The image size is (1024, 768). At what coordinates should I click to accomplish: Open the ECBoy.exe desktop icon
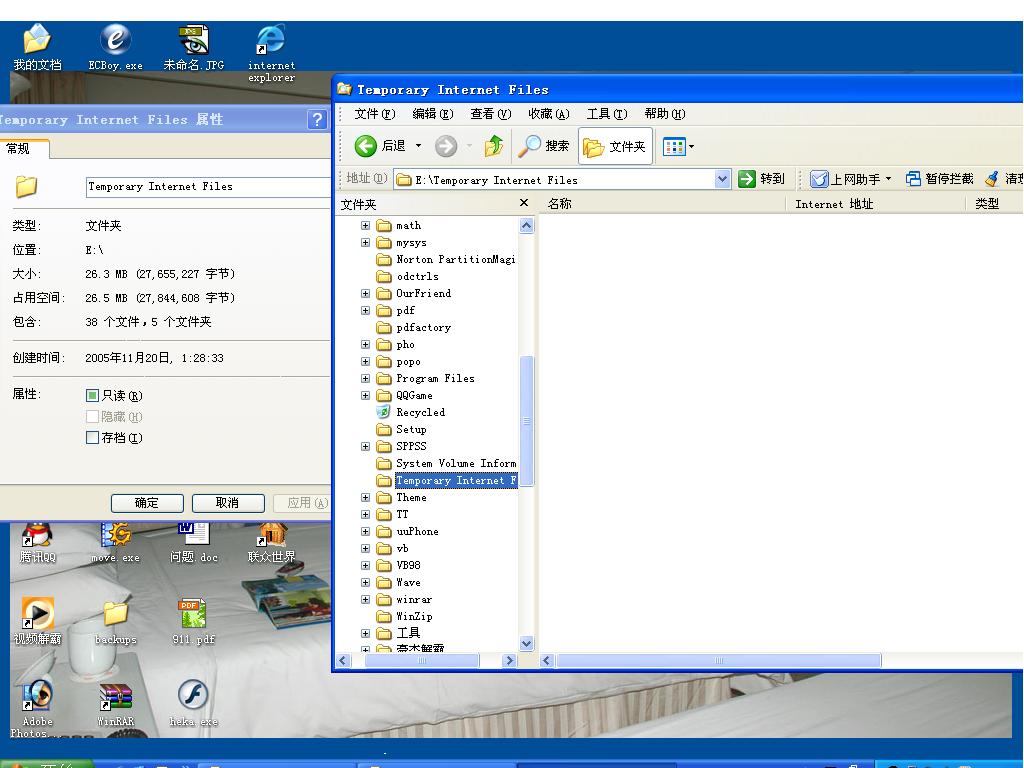pyautogui.click(x=115, y=40)
